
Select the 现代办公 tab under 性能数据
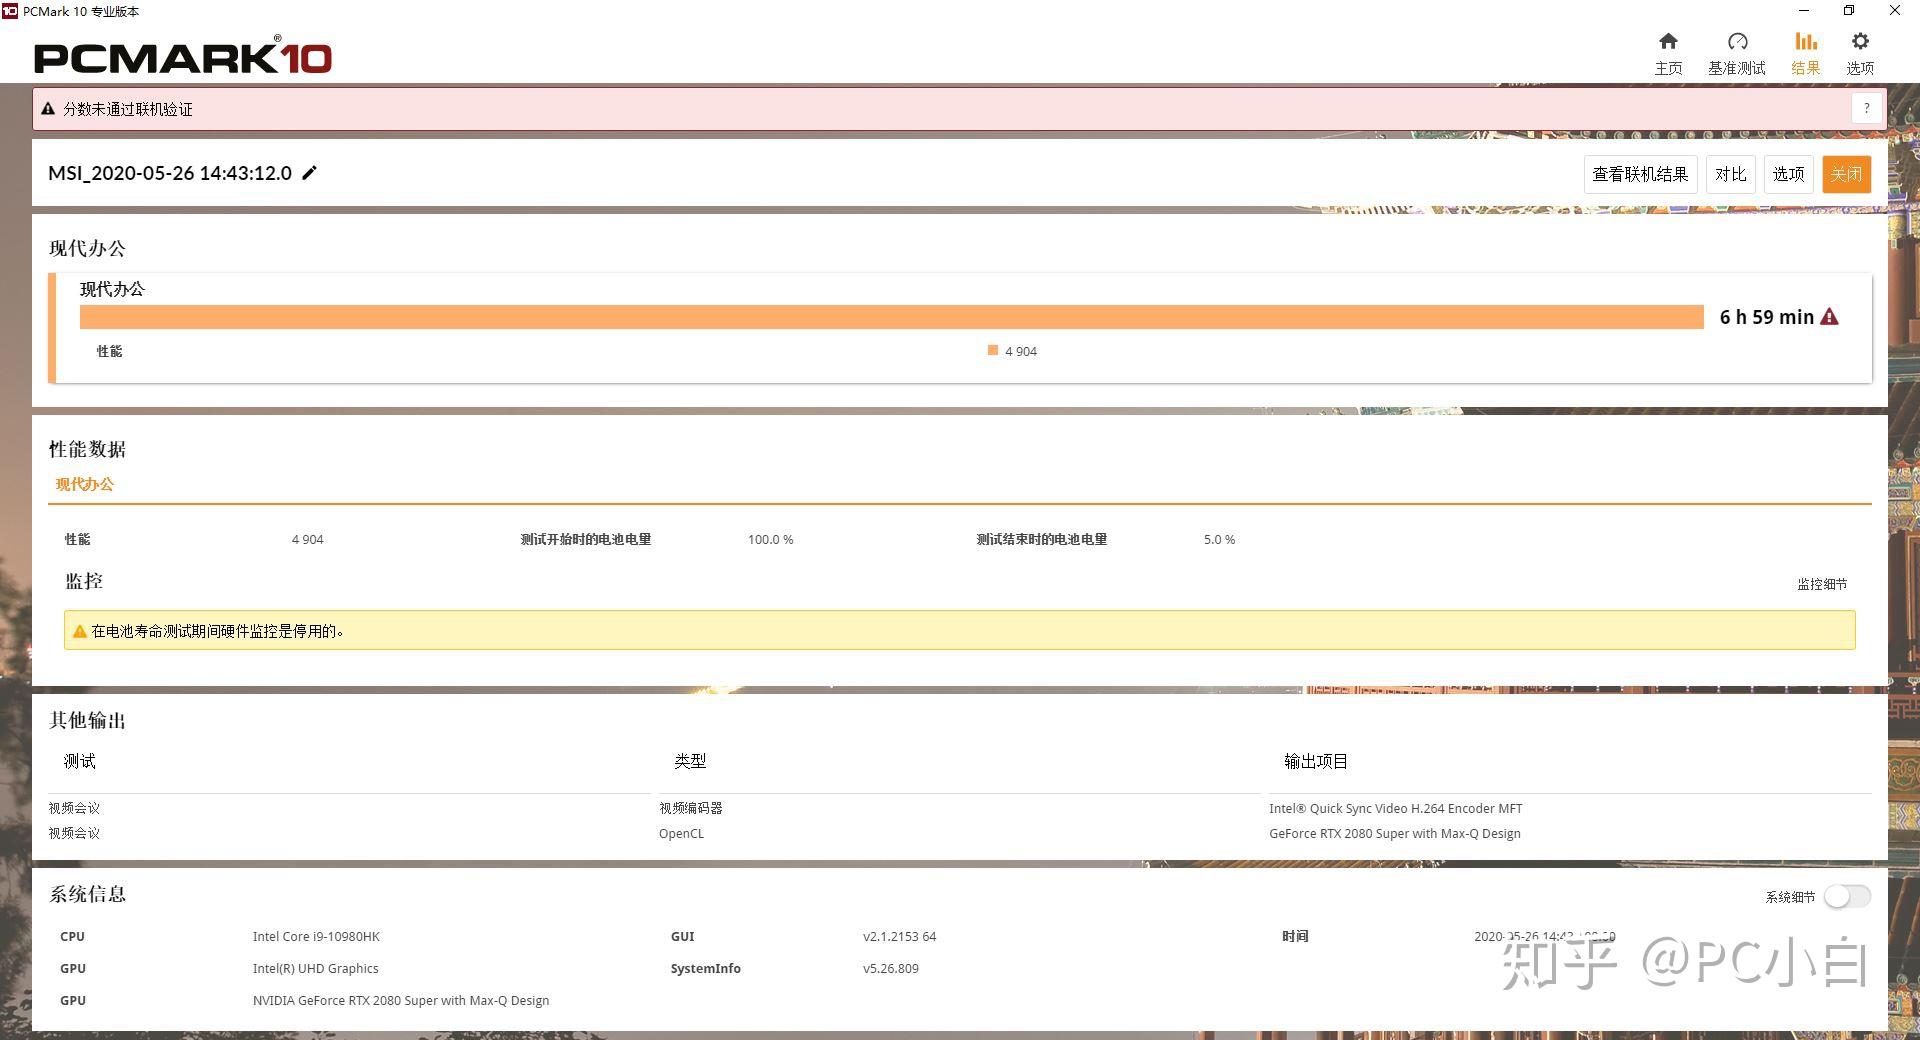[85, 484]
